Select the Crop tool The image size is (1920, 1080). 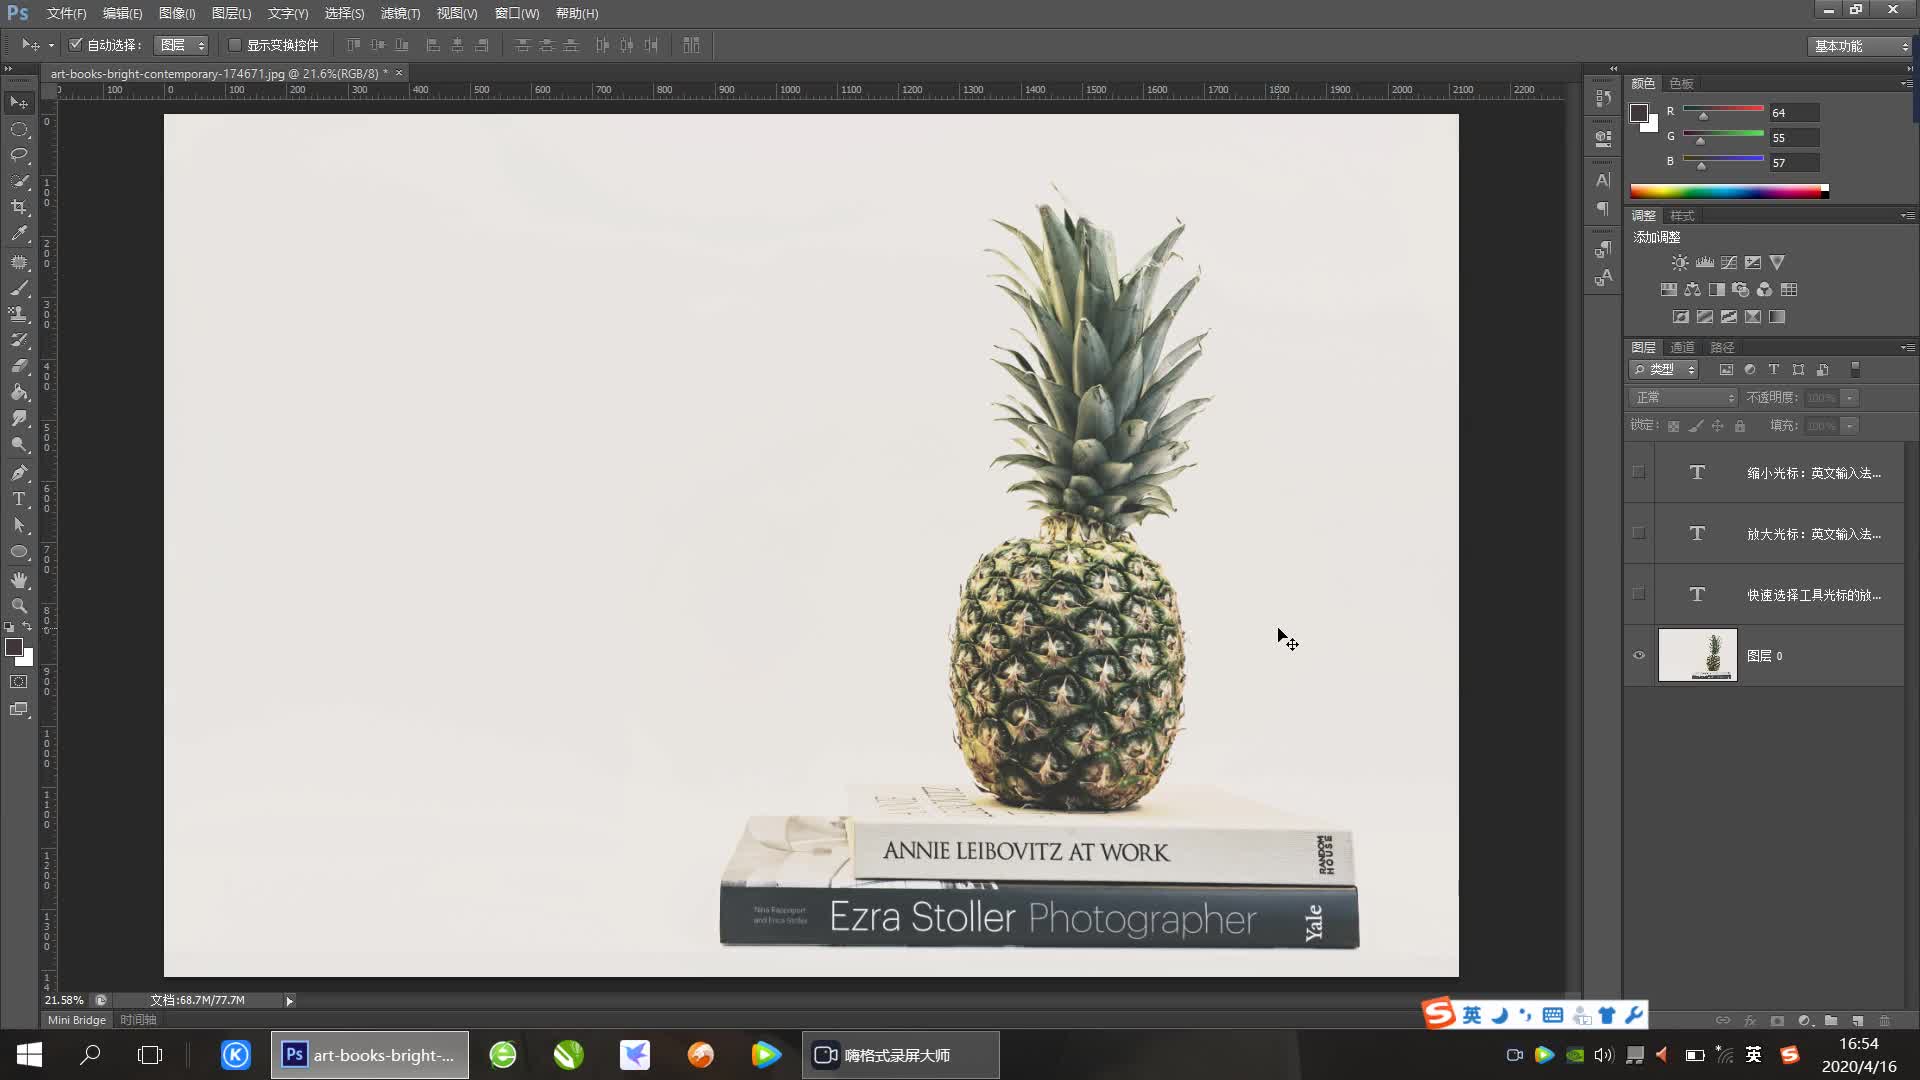click(x=19, y=207)
